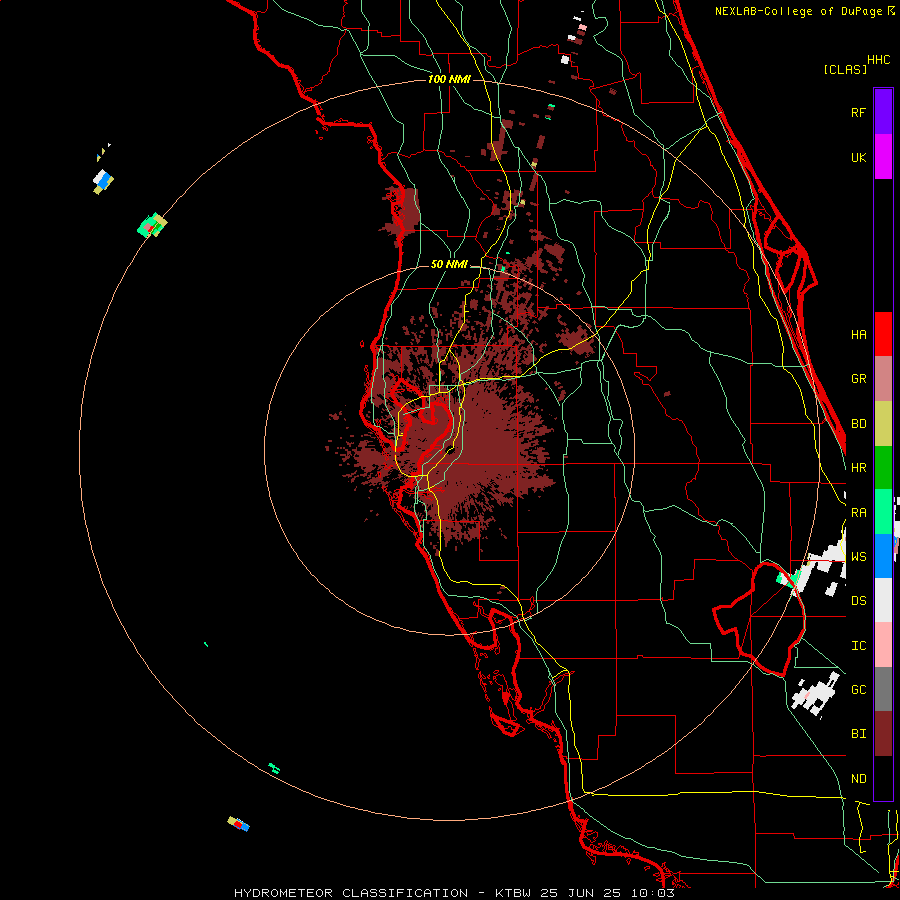Image resolution: width=900 pixels, height=900 pixels.
Task: Click the 'RA' legend label
Action: (858, 513)
